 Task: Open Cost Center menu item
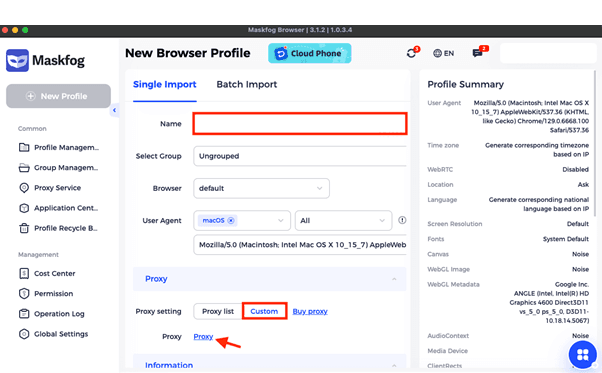[47, 274]
